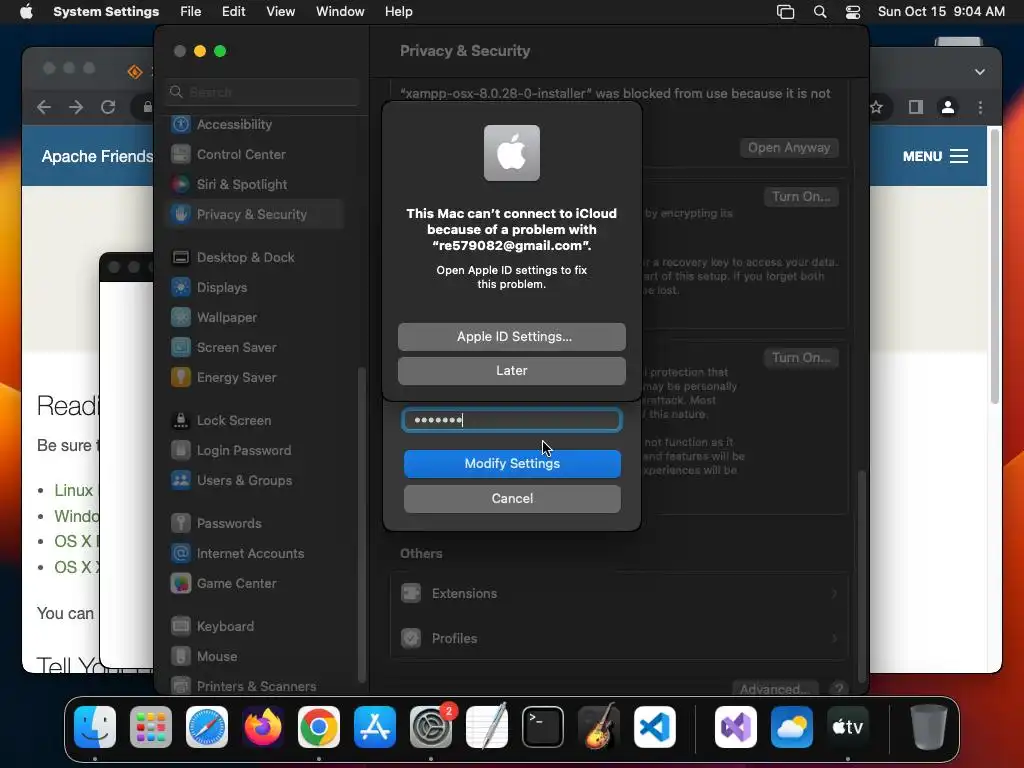Open the Advanced... button in Privacy & Security
The width and height of the screenshot is (1024, 768).
tap(775, 688)
